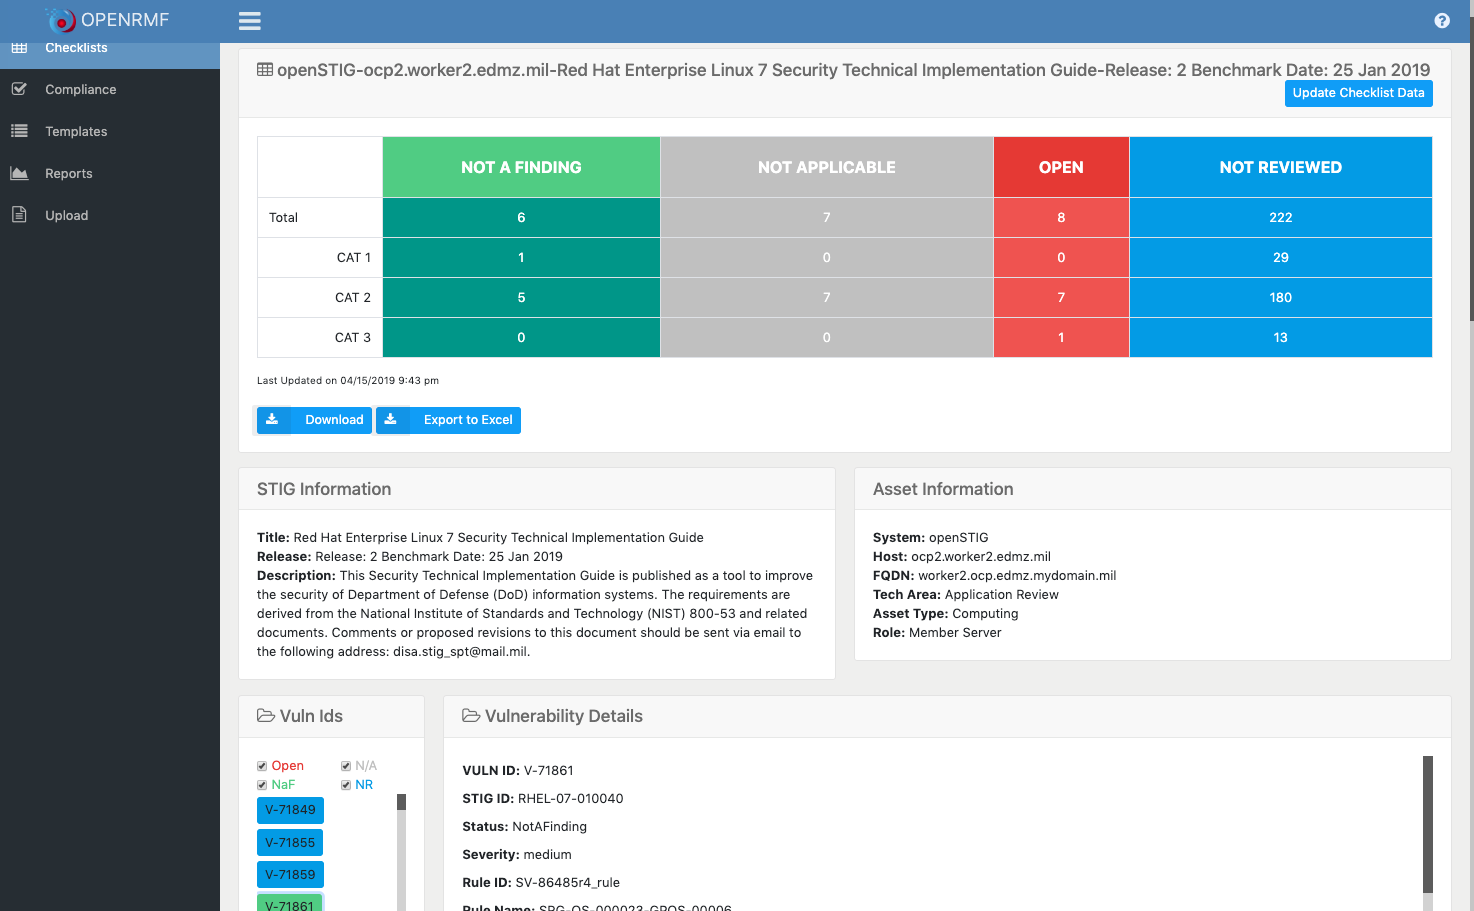Screen dimensions: 1474x911
Task: Open the Compliance sidebar menu item
Action: tap(110, 89)
